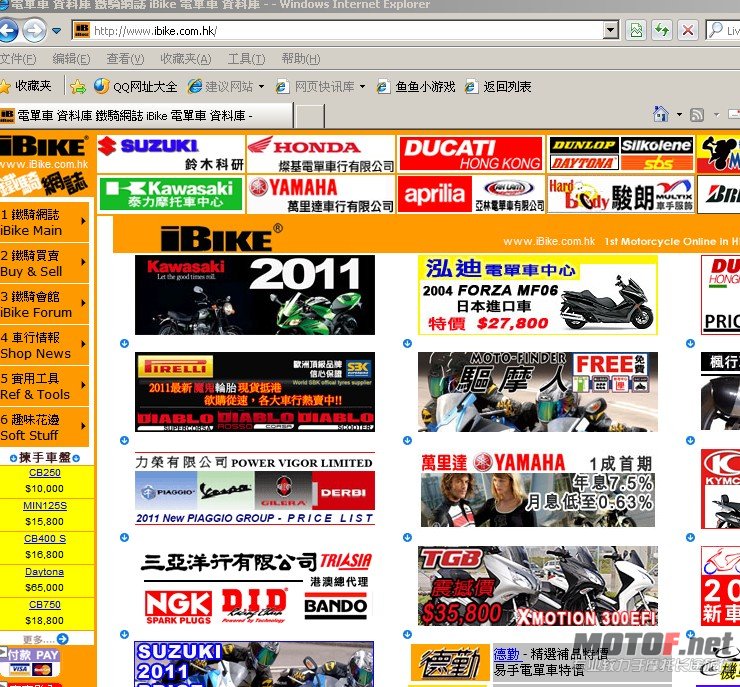Click the Suzuki 鈴木科研 banner

[x=171, y=154]
